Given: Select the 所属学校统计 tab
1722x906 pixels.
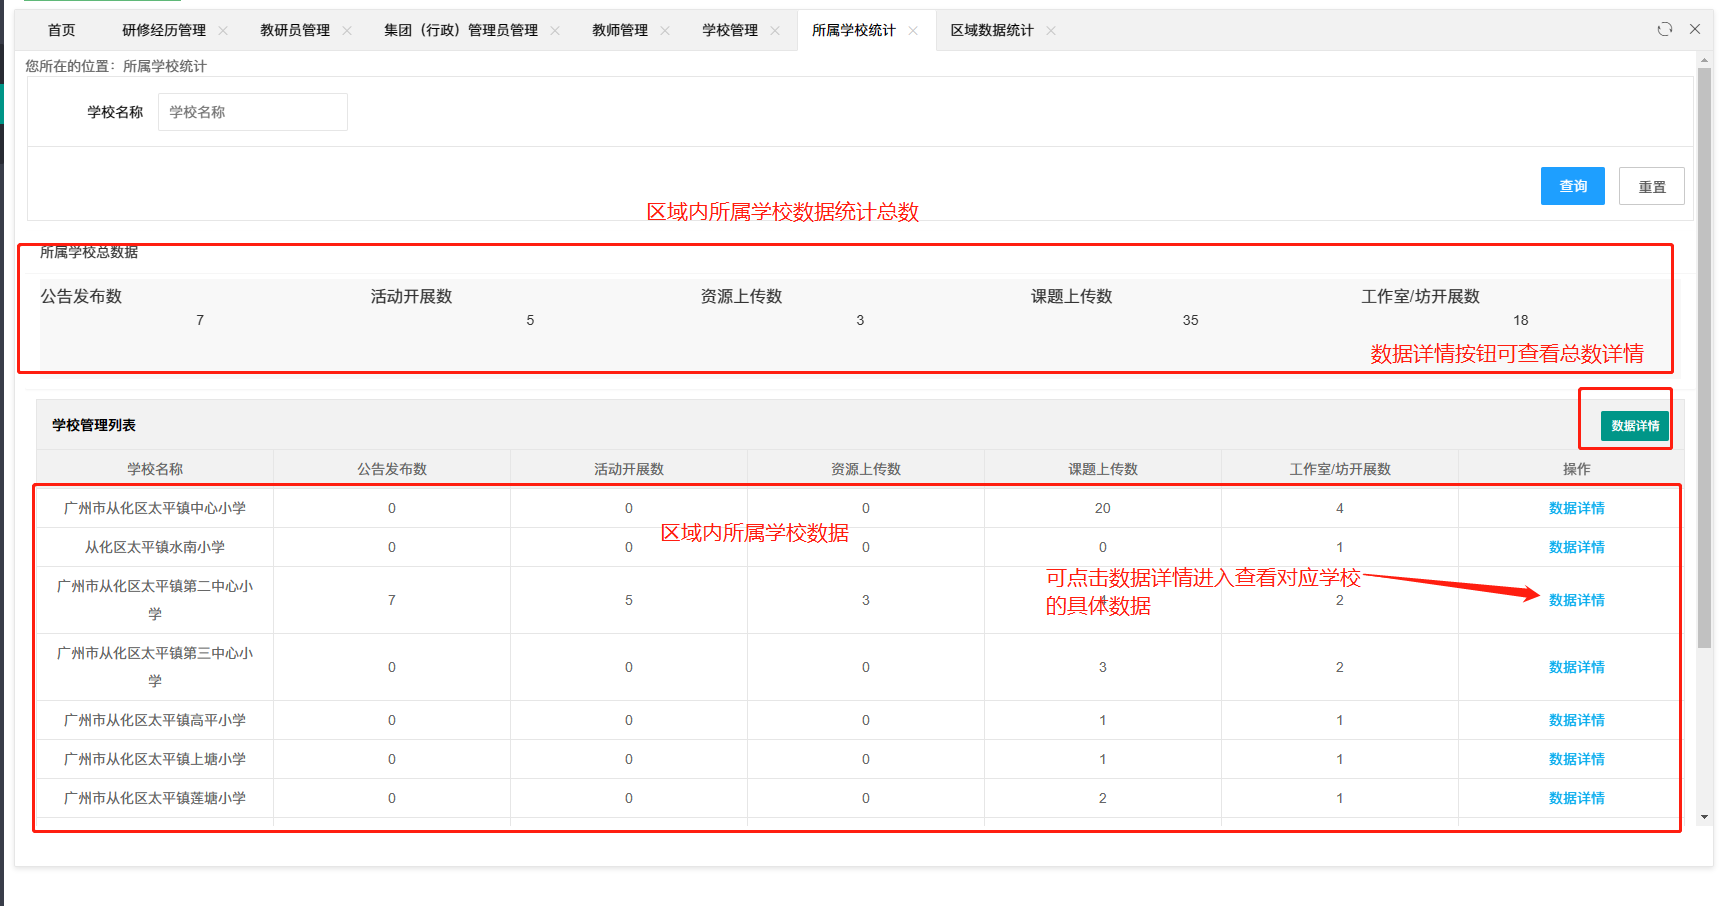Looking at the screenshot, I should click(854, 31).
